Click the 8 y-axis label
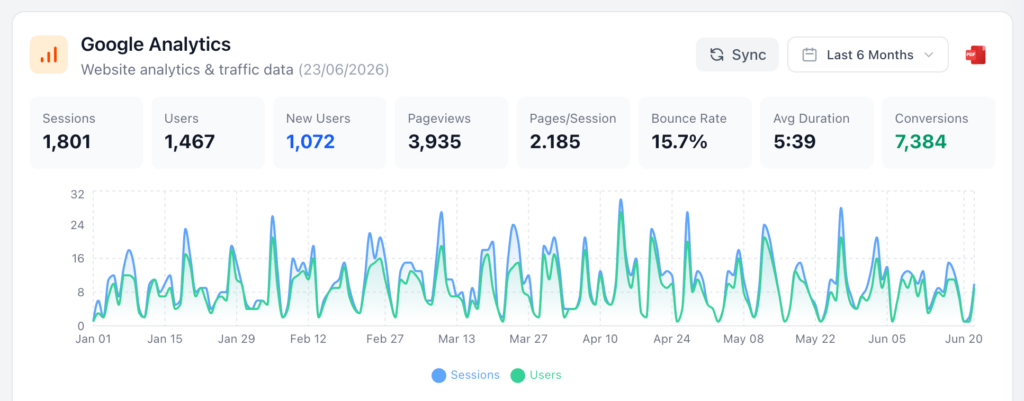Image resolution: width=1024 pixels, height=401 pixels. pyautogui.click(x=81, y=293)
